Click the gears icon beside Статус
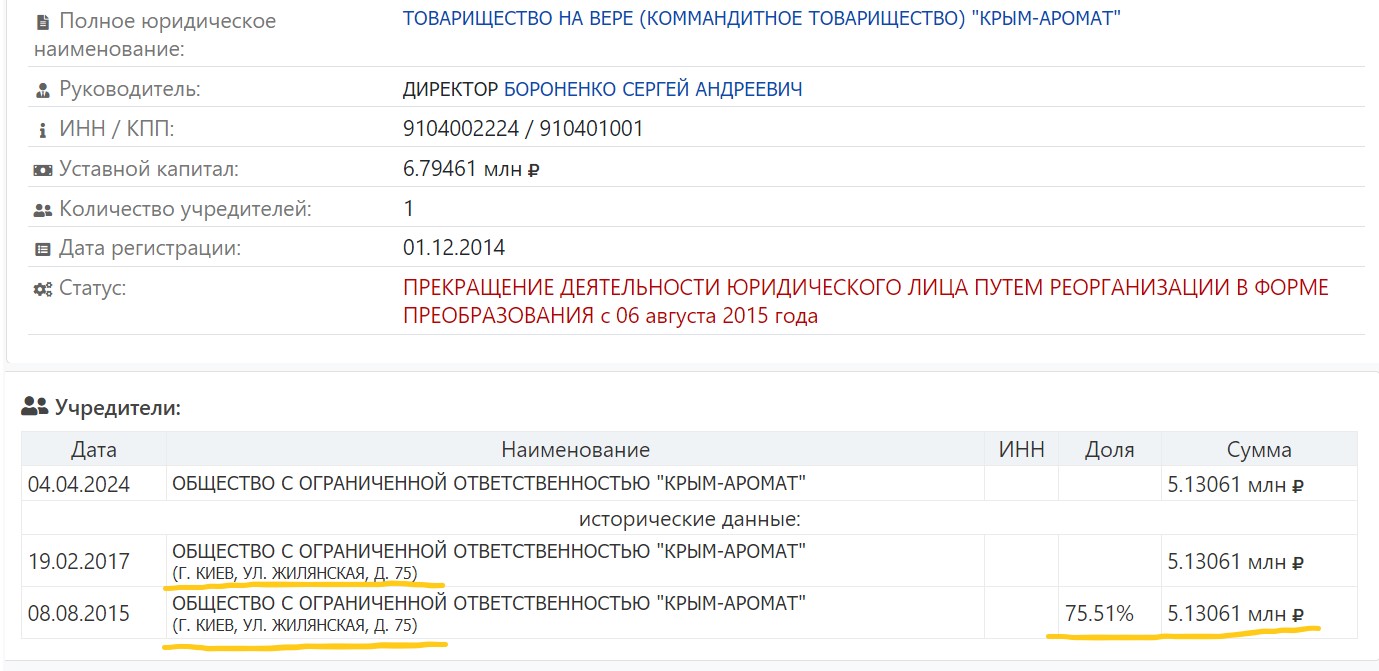The image size is (1379, 671). tap(42, 289)
